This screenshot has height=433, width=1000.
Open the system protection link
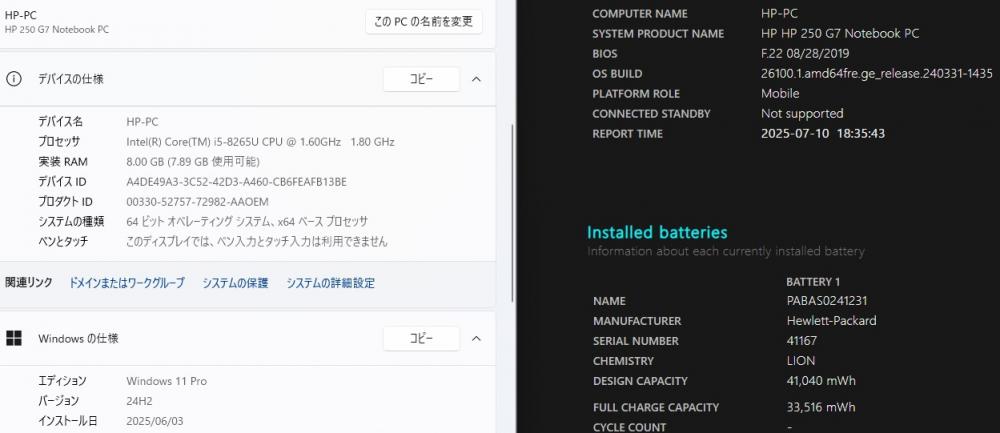coord(235,283)
